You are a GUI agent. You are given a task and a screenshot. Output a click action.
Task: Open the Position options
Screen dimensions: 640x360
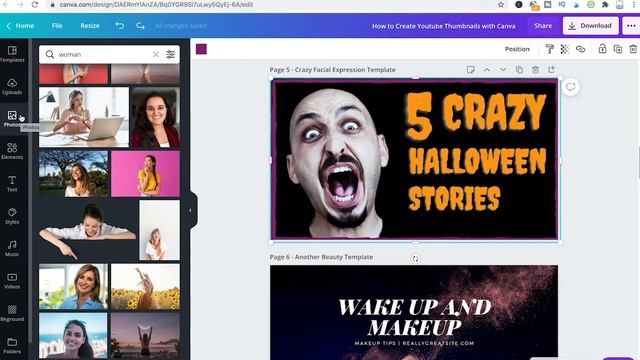(x=517, y=49)
